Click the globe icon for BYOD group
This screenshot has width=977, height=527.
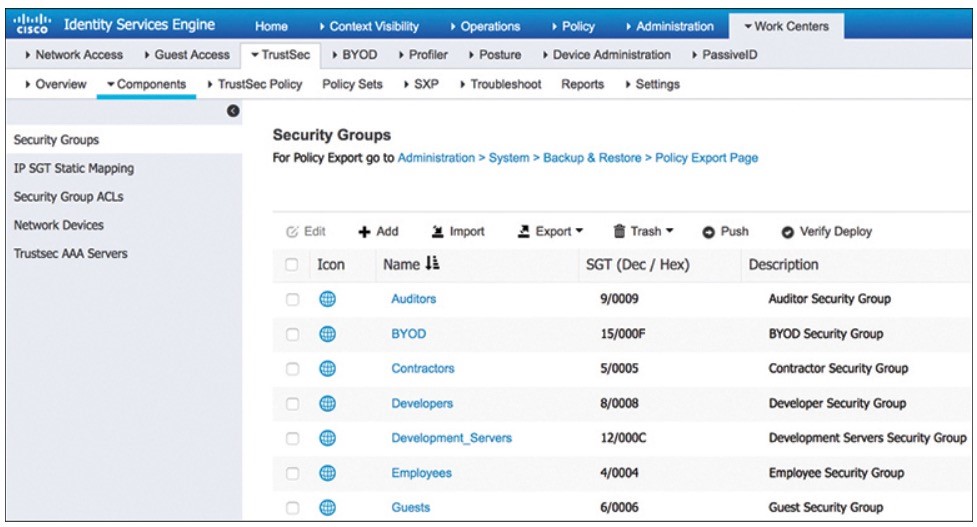pos(327,334)
